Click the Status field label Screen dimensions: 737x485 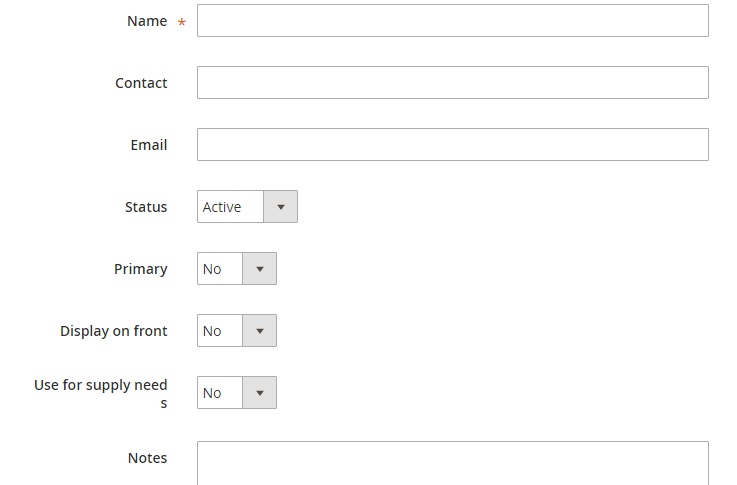[146, 207]
